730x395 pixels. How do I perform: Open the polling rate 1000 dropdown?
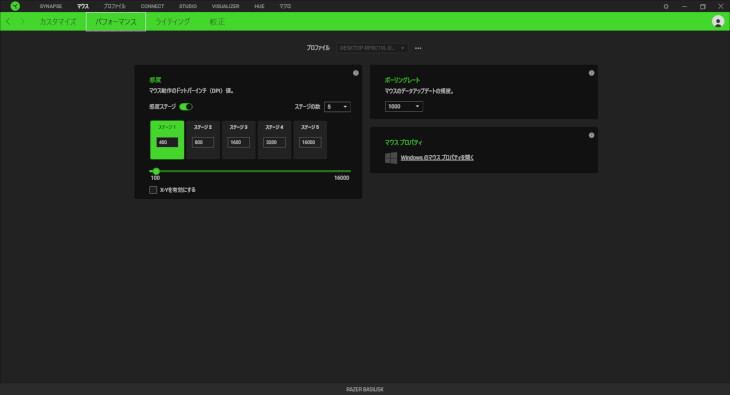(404, 106)
